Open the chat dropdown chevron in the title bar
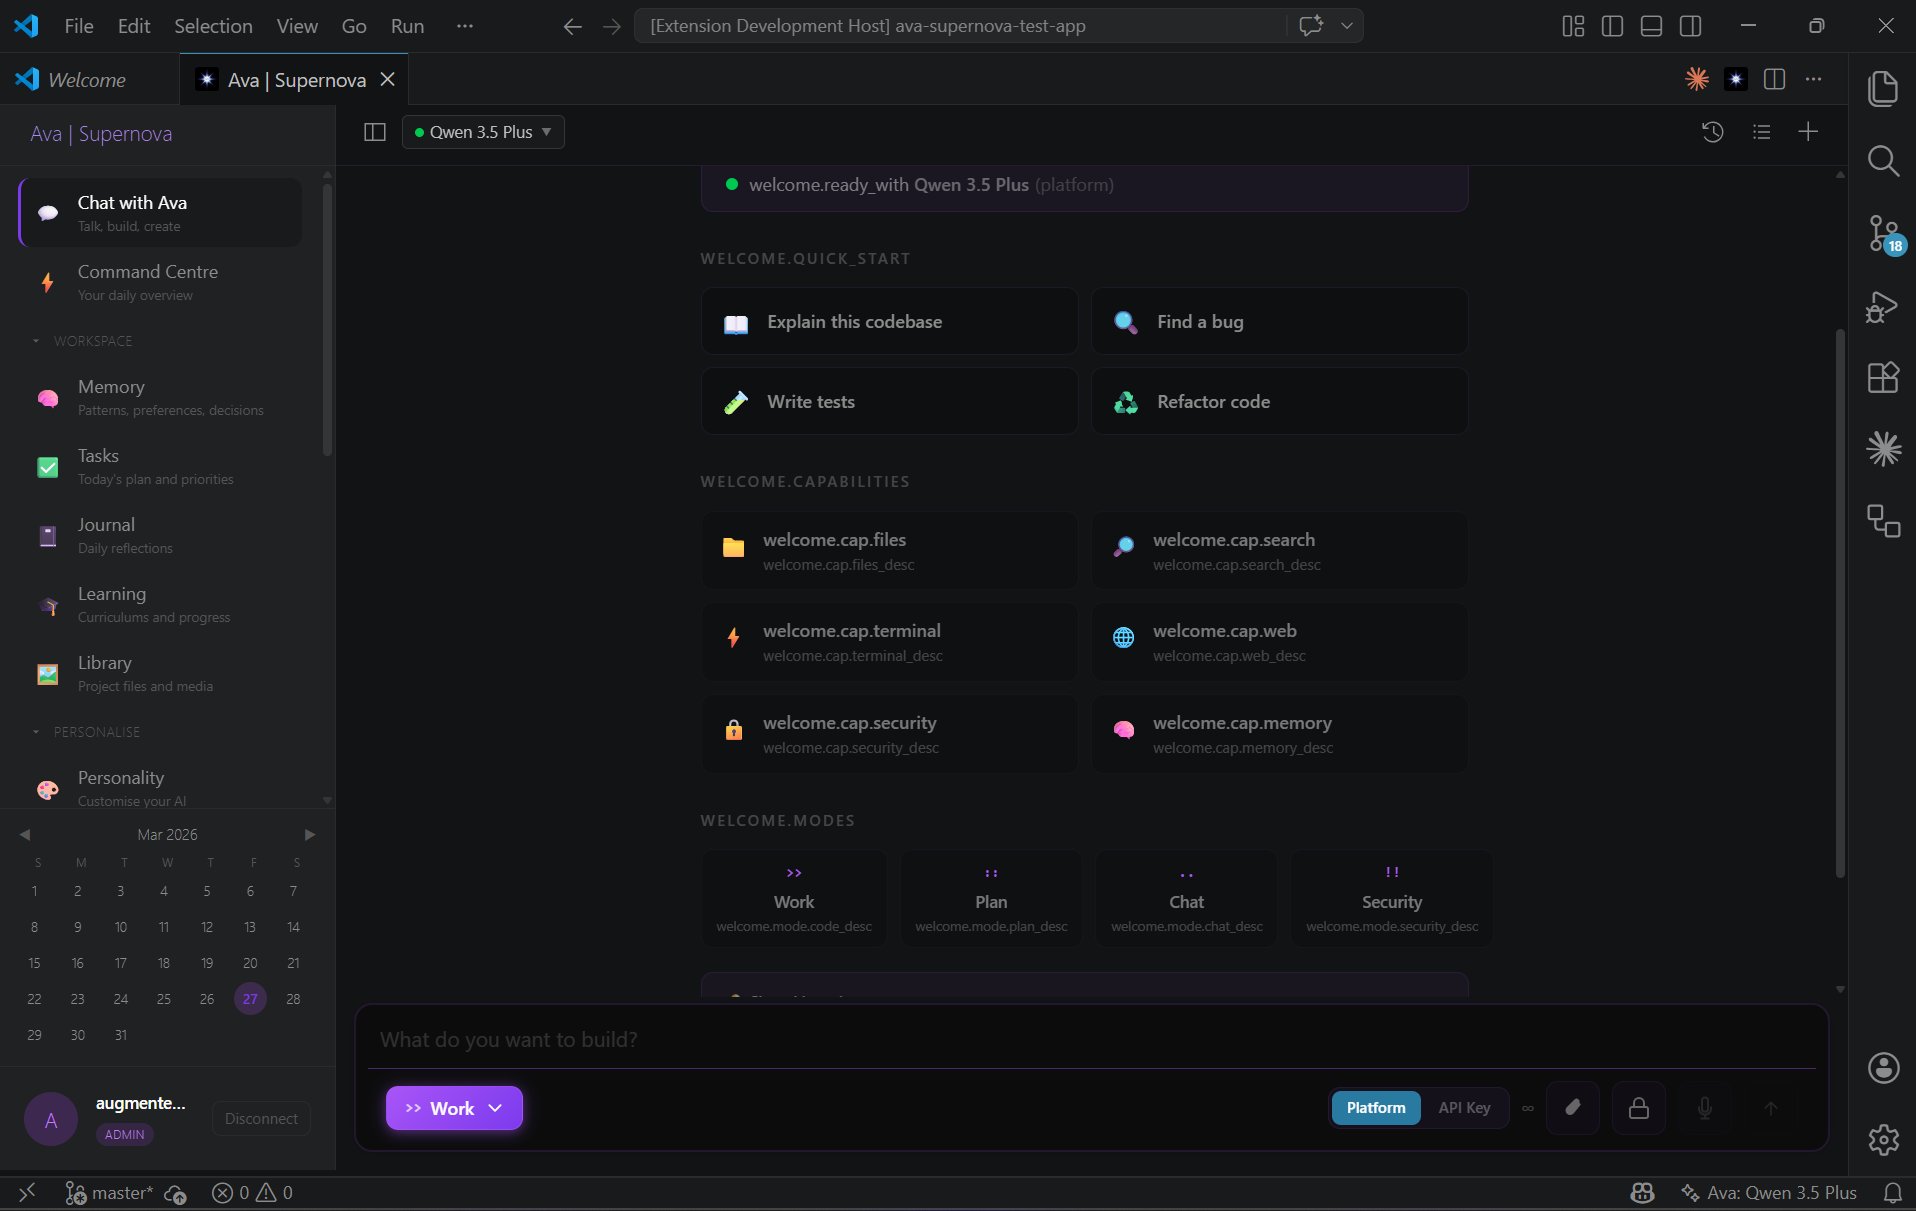 pos(1347,26)
